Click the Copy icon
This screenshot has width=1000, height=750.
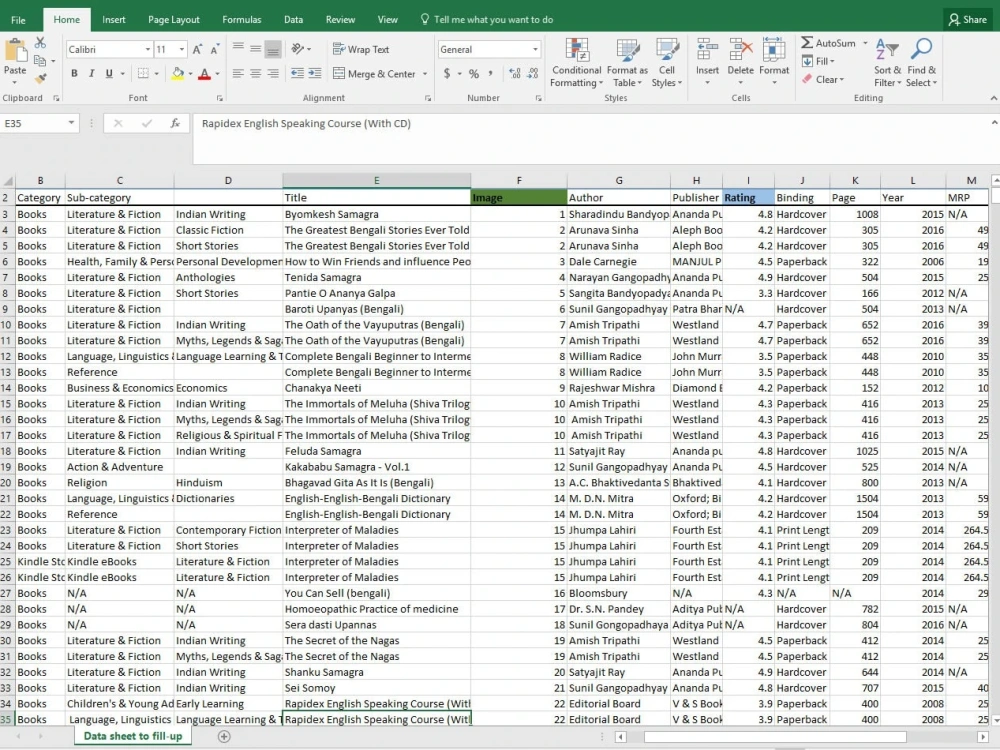(40, 61)
